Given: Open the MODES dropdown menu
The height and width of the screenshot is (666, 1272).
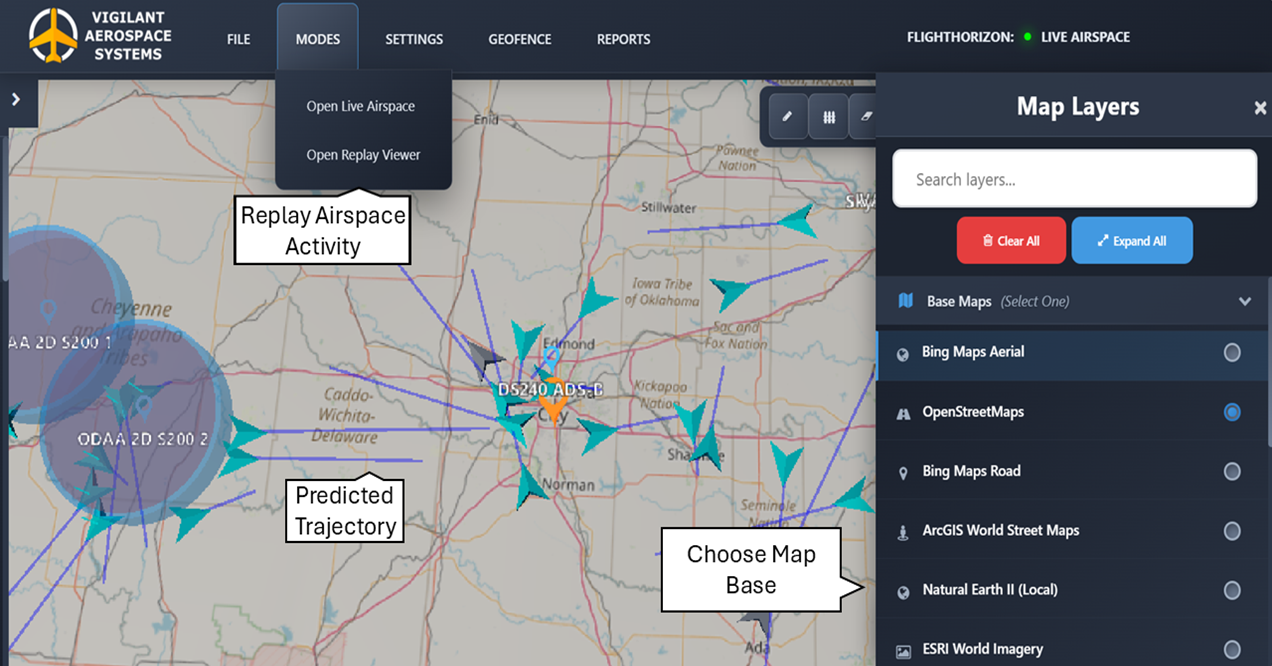Looking at the screenshot, I should [x=317, y=39].
